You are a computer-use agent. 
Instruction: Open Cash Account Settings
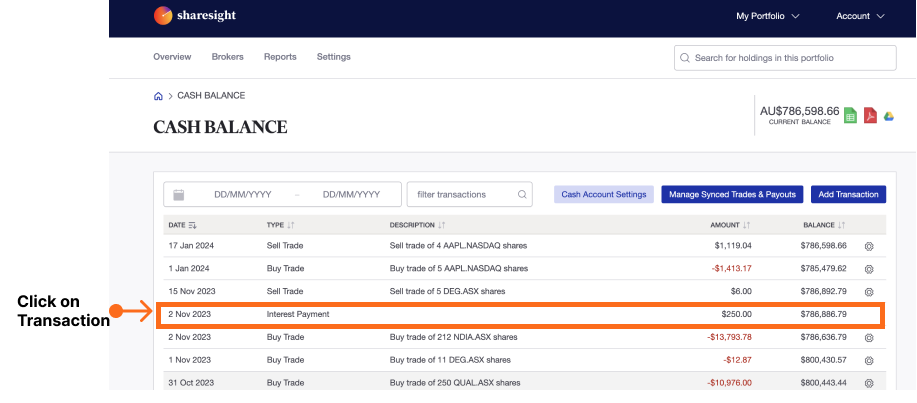point(604,194)
